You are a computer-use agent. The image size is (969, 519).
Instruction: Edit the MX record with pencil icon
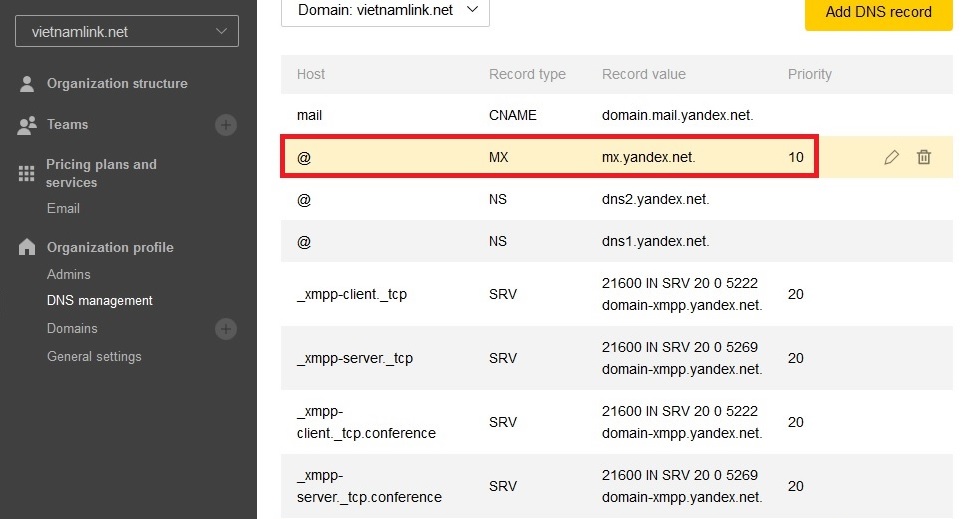[x=891, y=157]
